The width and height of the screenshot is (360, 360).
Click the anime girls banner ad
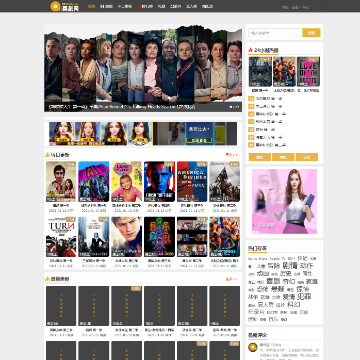101,134
